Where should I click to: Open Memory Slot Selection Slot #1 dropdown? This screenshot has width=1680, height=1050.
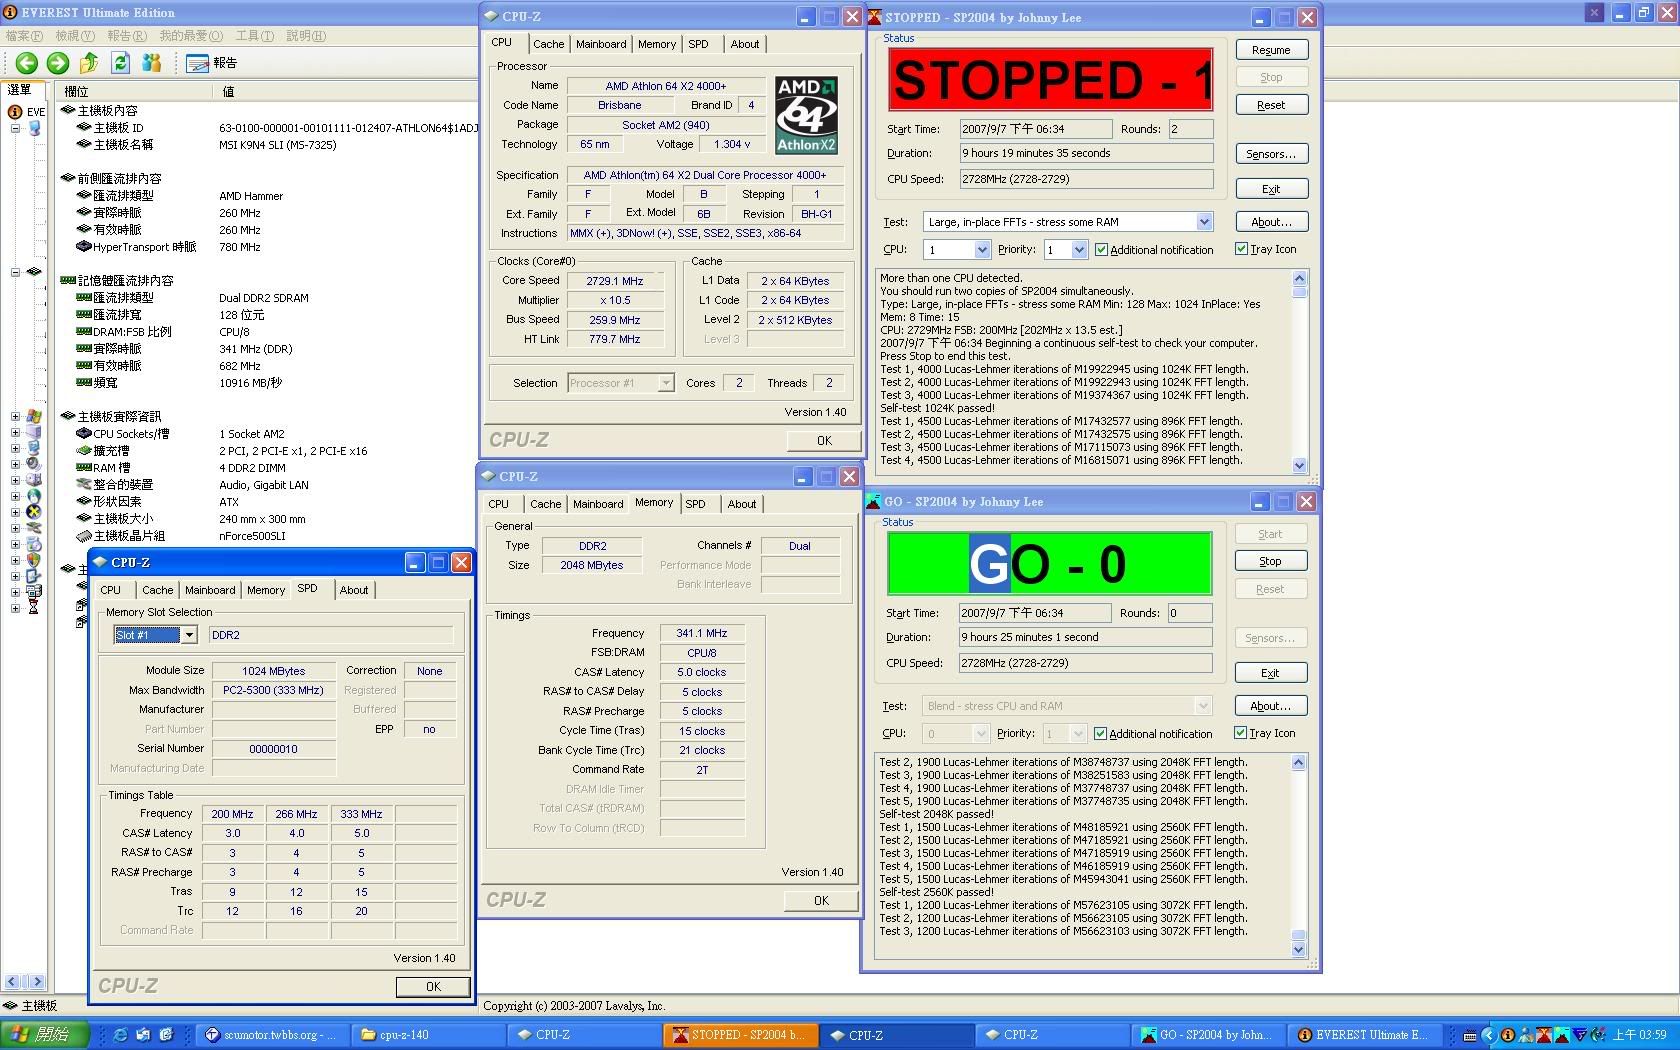pos(189,635)
